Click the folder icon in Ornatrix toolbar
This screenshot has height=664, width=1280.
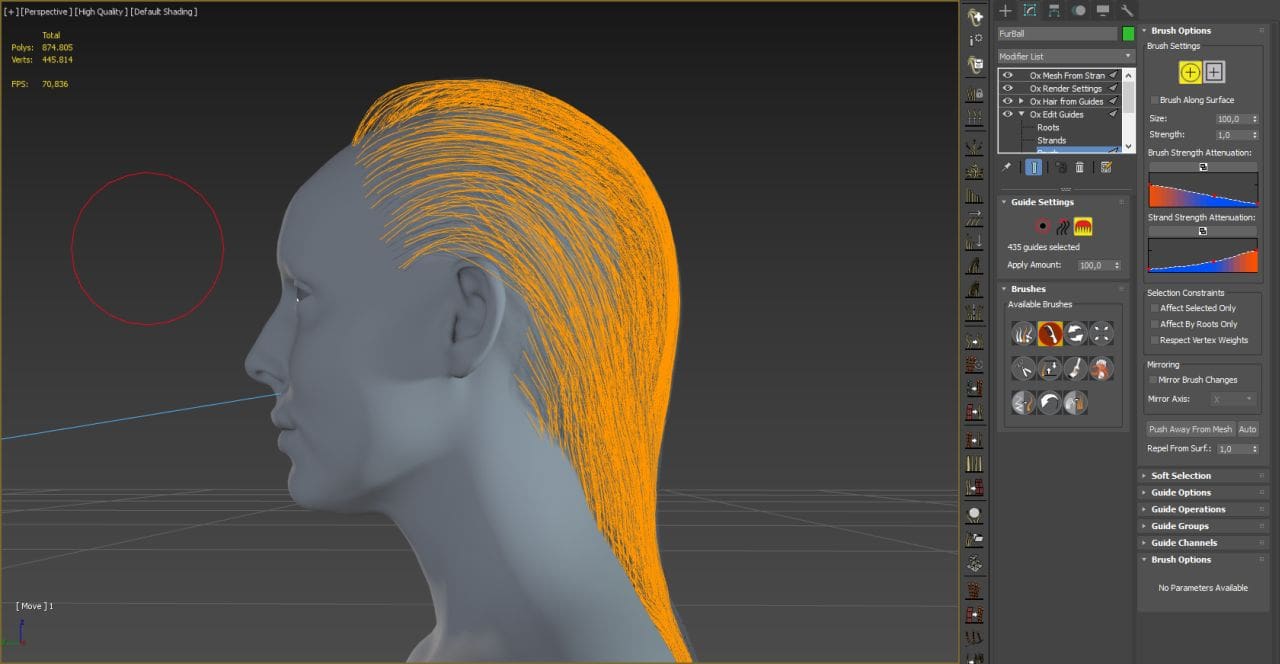[x=974, y=540]
